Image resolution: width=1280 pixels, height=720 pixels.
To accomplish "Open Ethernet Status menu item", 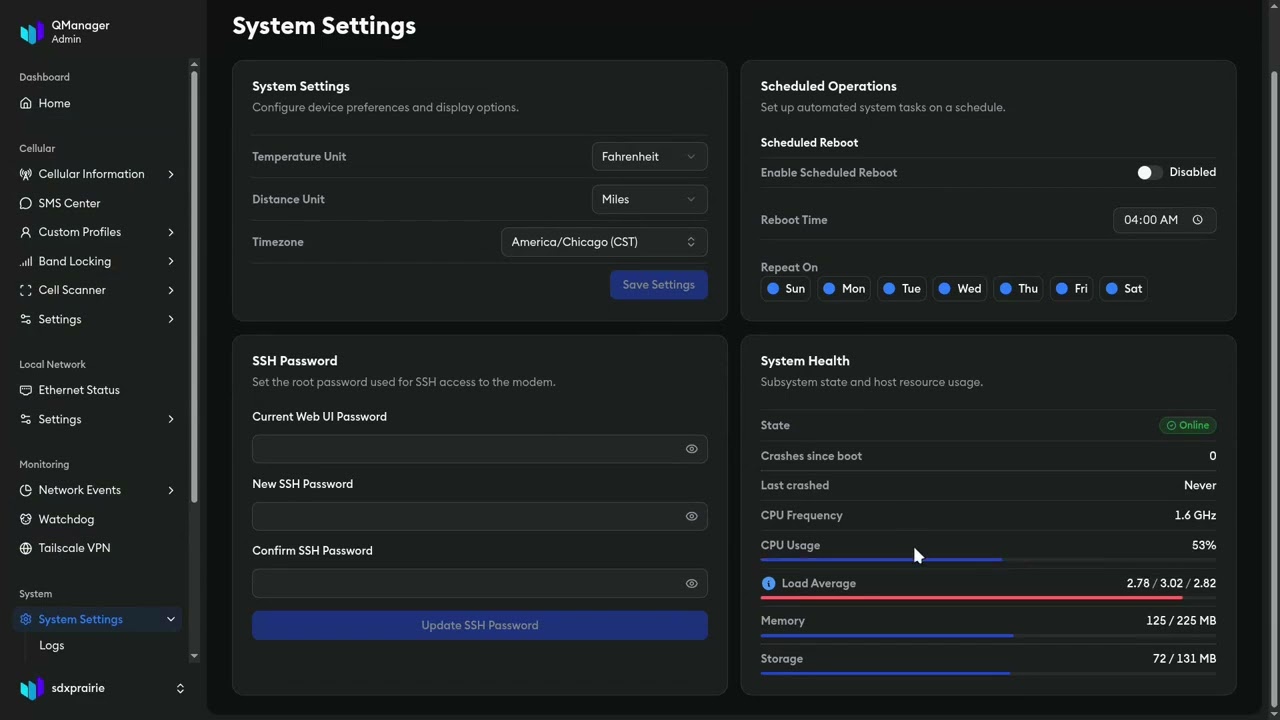I will coord(97,390).
